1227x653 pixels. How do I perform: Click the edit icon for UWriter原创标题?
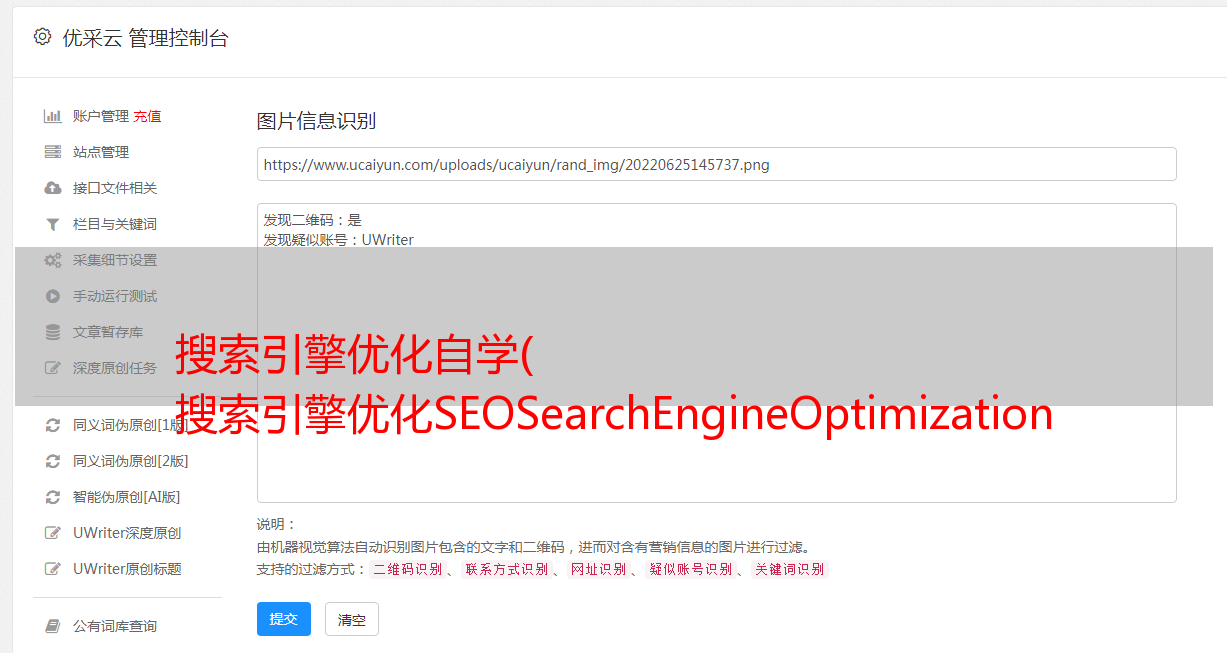click(53, 569)
